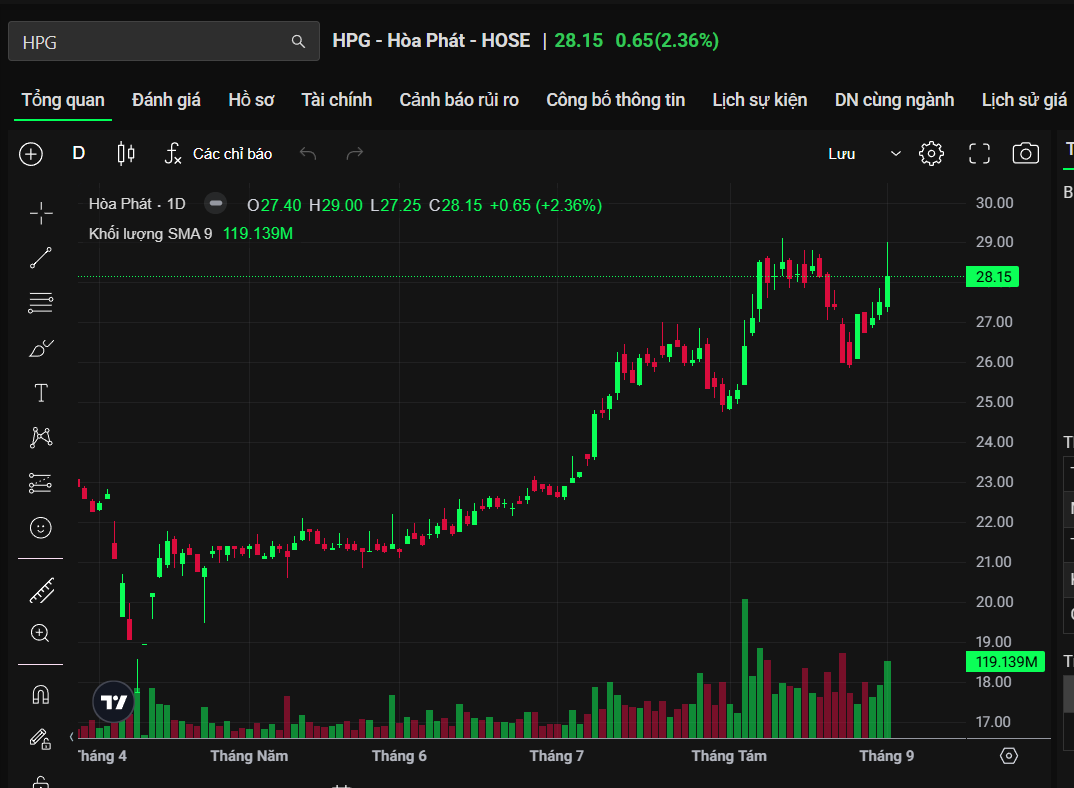Select Công bố thông tin tab
This screenshot has height=788, width=1074.
click(615, 100)
